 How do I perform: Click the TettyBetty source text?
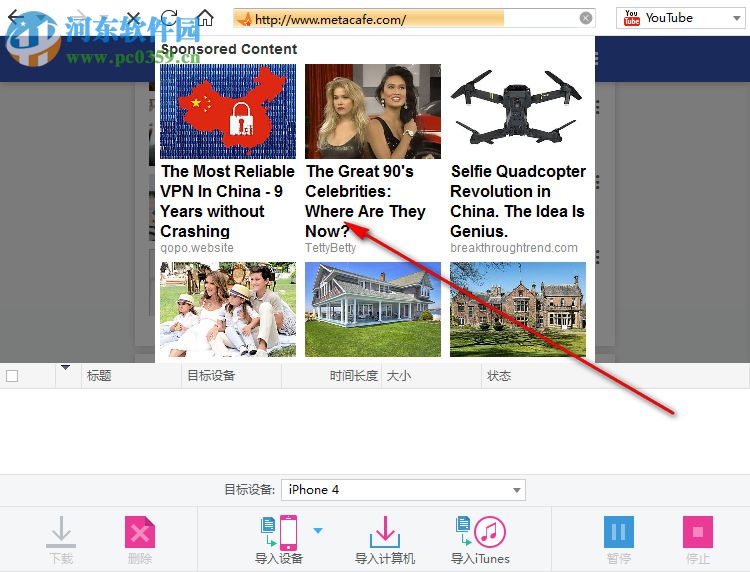point(331,248)
